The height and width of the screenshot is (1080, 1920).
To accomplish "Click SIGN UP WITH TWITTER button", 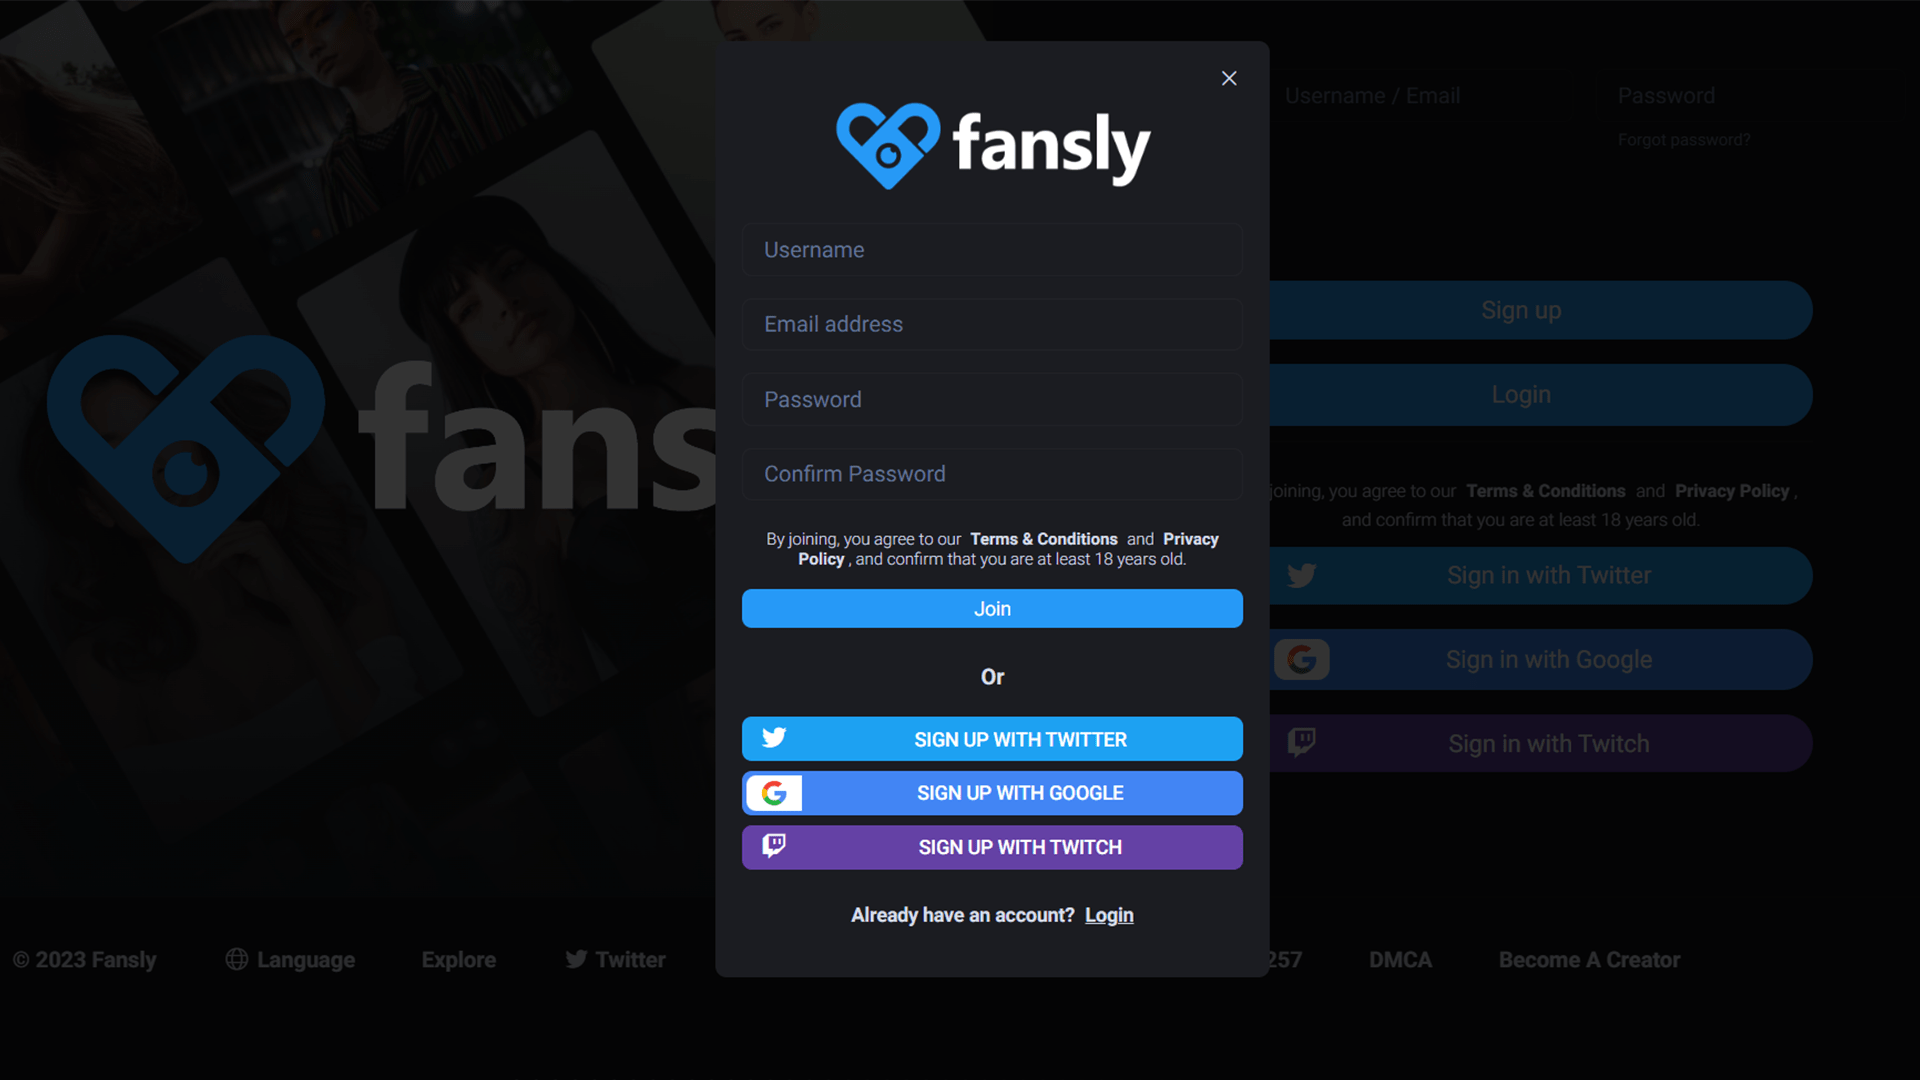I will tap(992, 738).
